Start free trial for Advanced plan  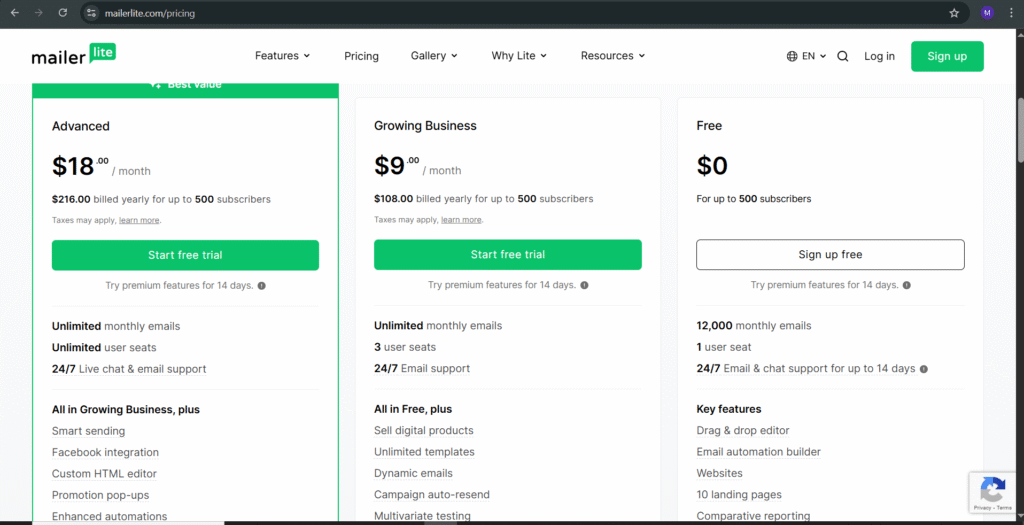click(x=185, y=255)
